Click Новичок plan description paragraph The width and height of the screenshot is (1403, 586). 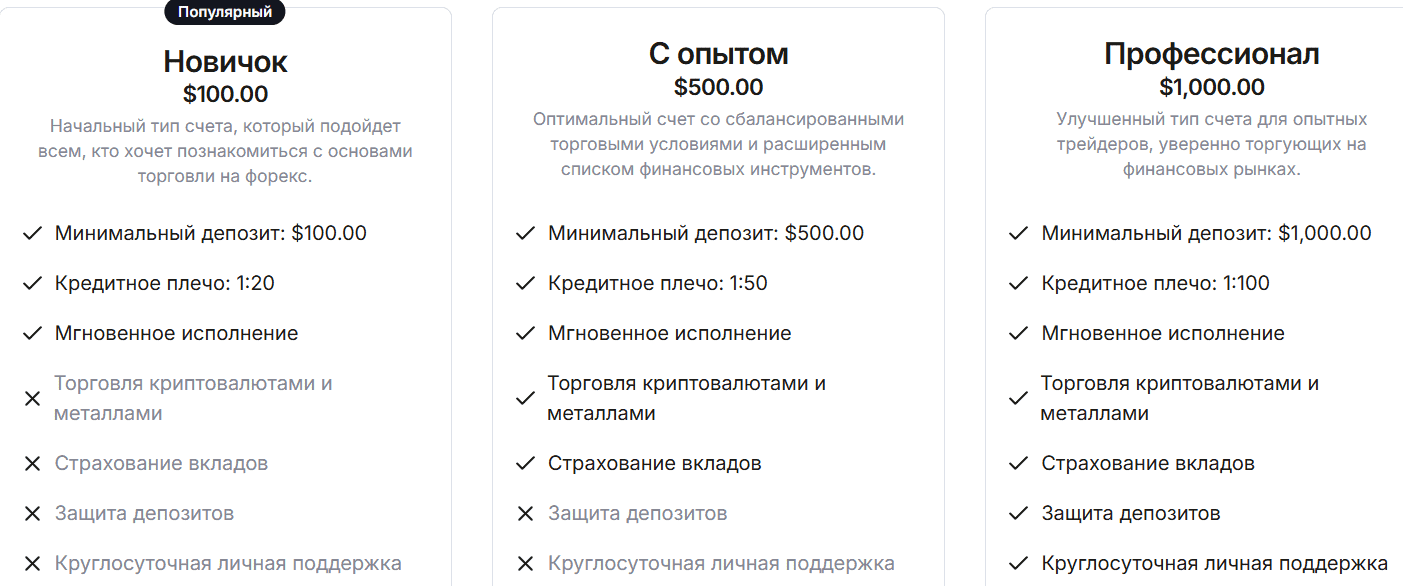point(225,151)
